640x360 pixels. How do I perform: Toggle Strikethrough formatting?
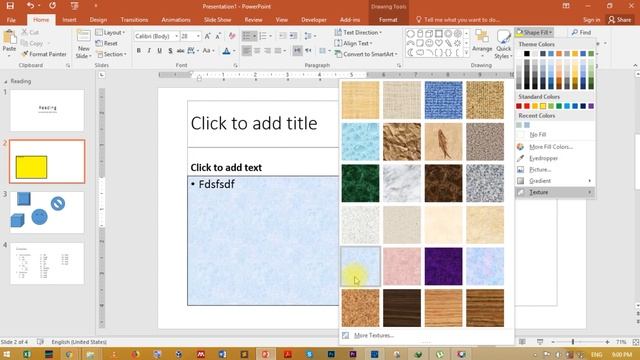pyautogui.click(x=180, y=51)
